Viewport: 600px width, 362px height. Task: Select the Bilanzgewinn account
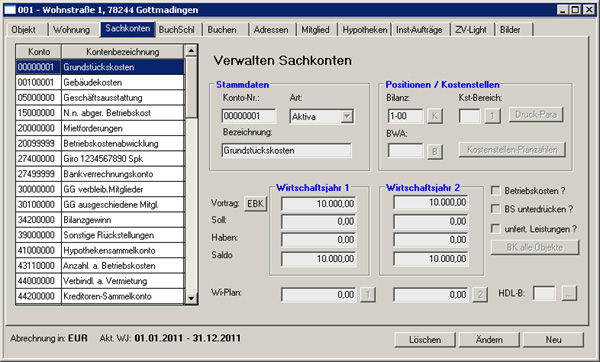coord(100,220)
